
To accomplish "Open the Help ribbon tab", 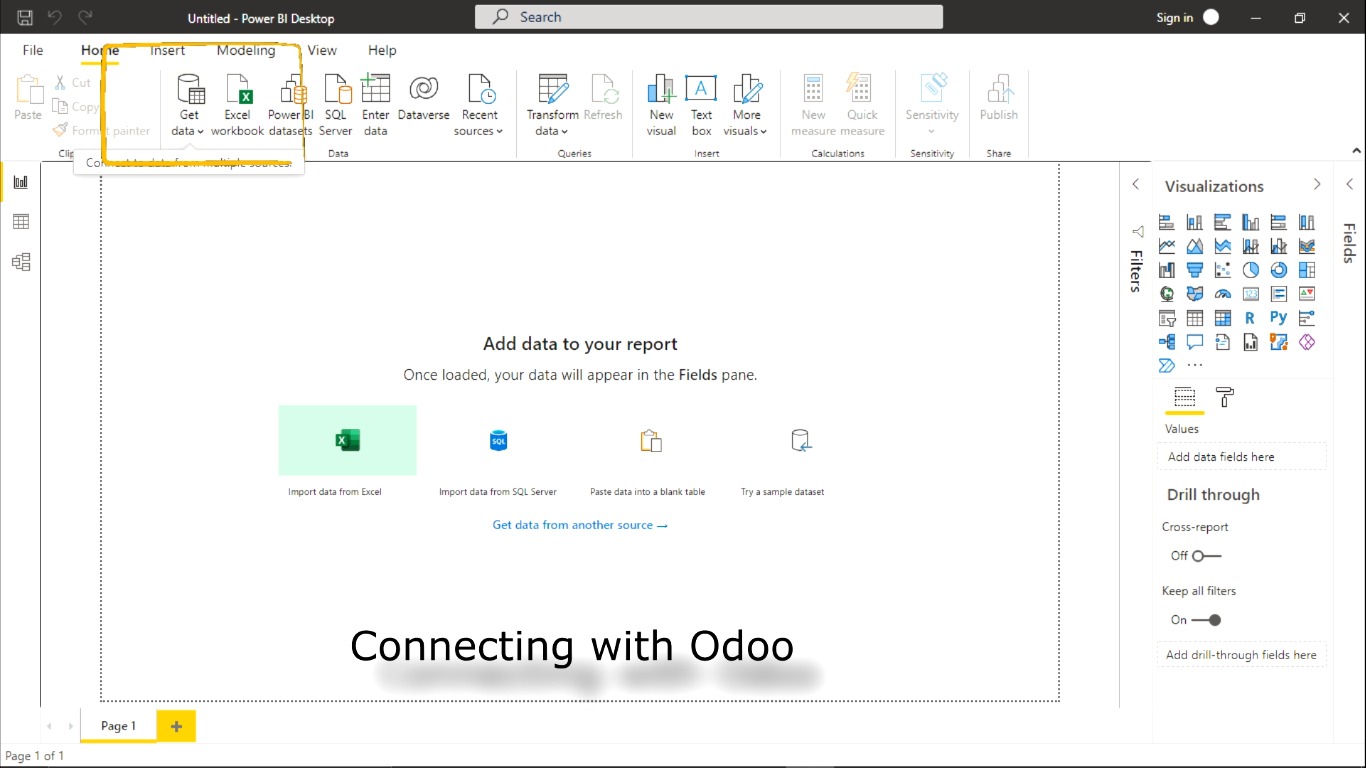I will (382, 50).
